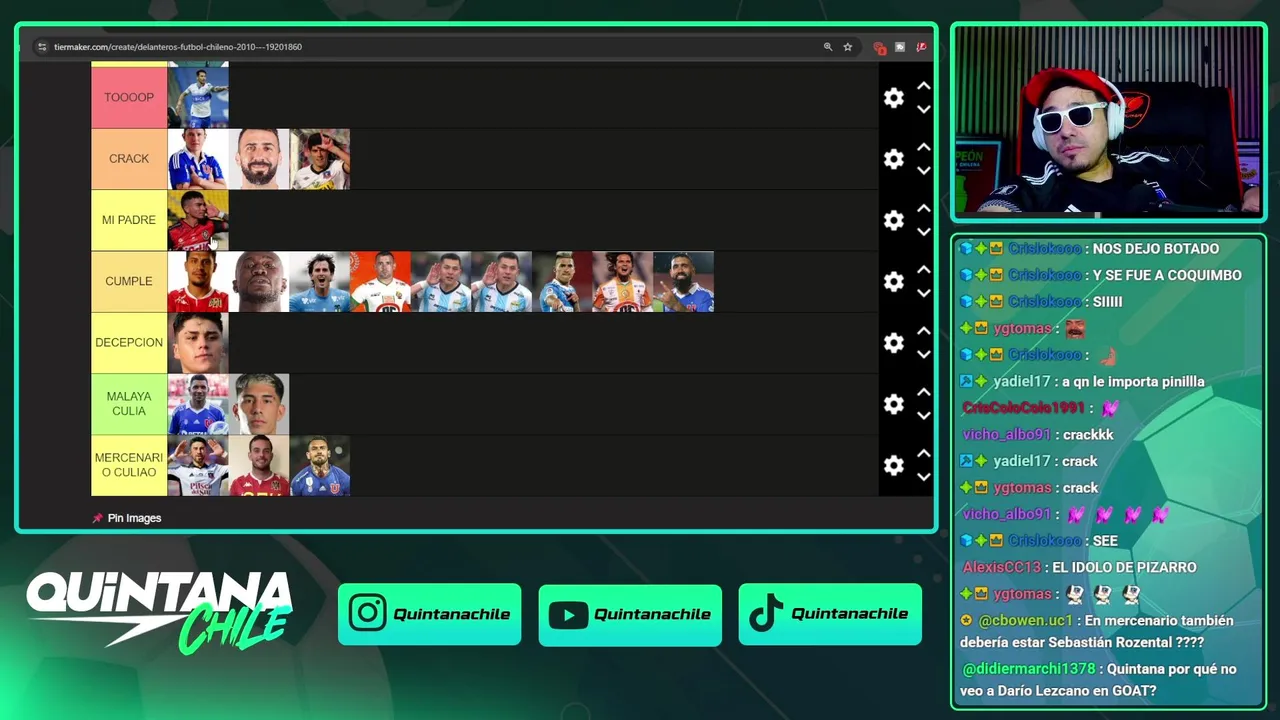
Task: Move CRACK tier up with arrow
Action: (x=924, y=147)
